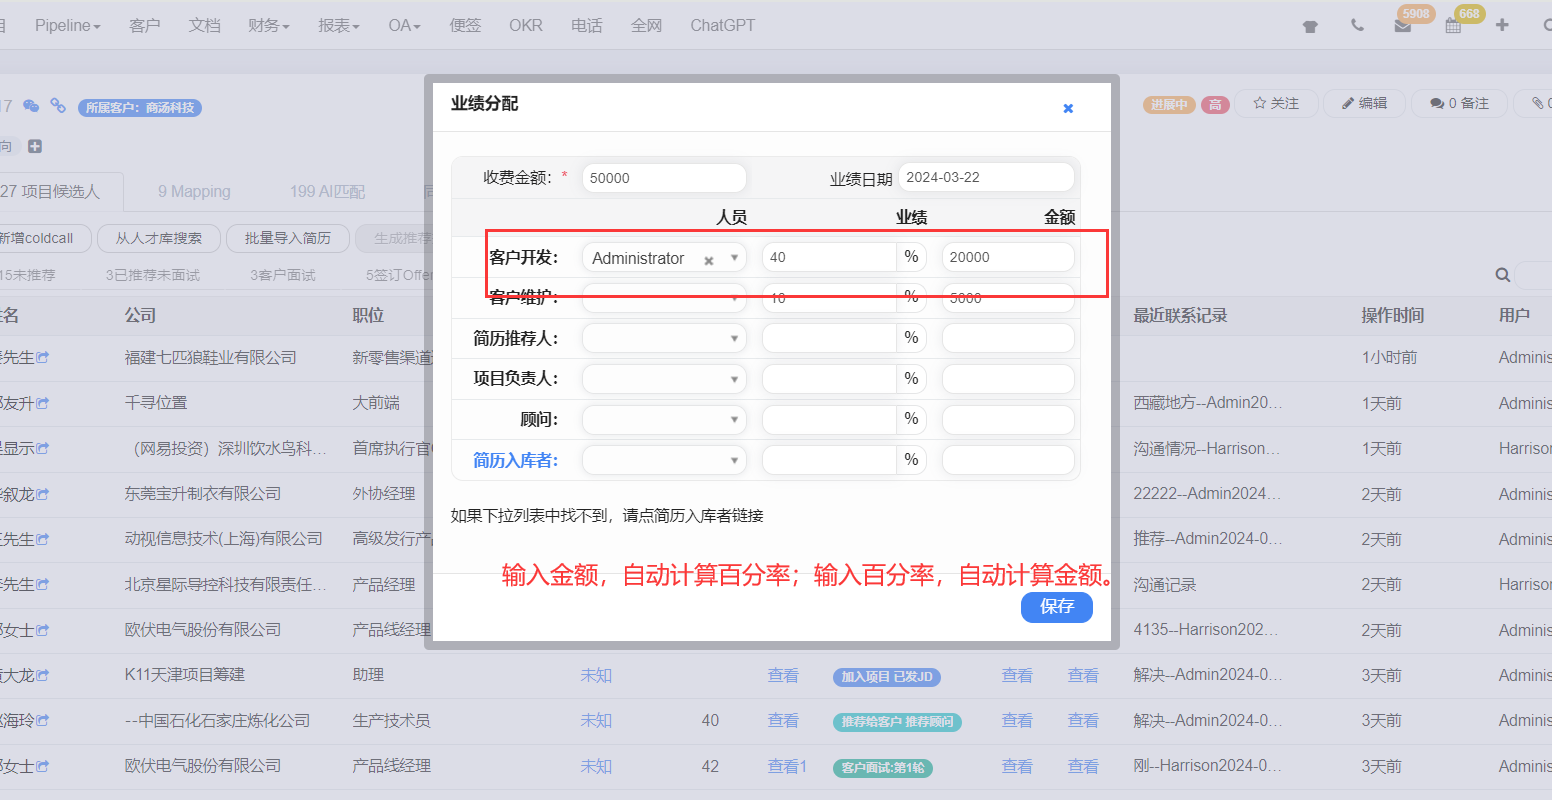Click the T-shirt icon in the top bar
This screenshot has height=800, width=1552.
pos(1310,26)
